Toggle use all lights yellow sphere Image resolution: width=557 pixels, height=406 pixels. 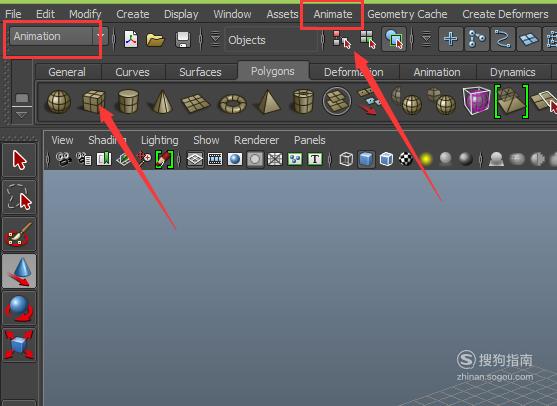[x=426, y=159]
